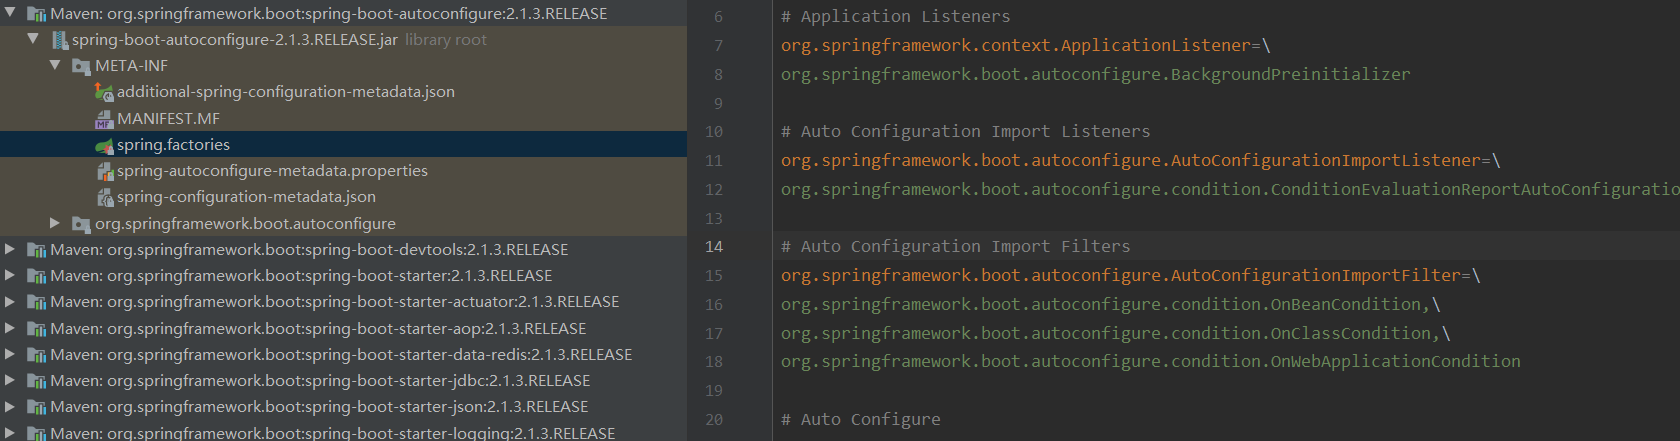Expand Maven spring-boot-starter-aop library
This screenshot has width=1680, height=441.
click(x=10, y=328)
